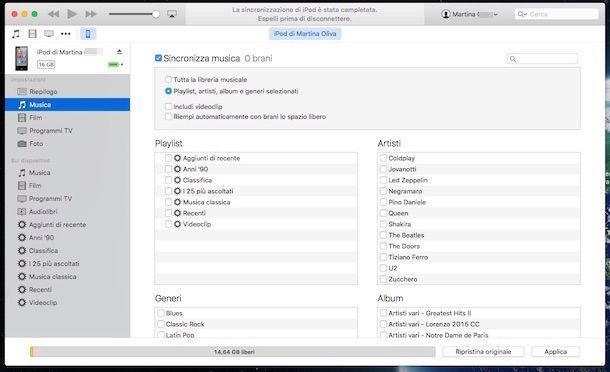Click the Pino Daniele artist label
The image size is (610, 372).
tap(407, 202)
